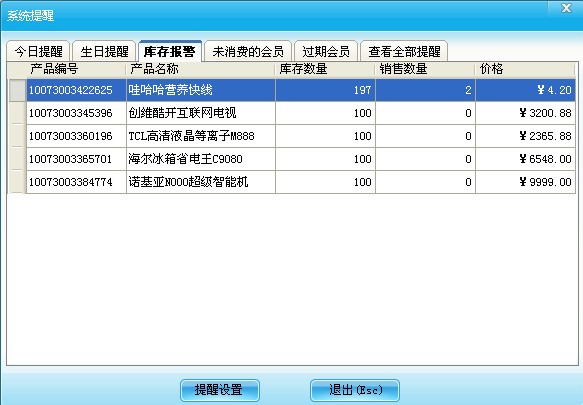Click the ¥6548.00 price cell
Image resolution: width=583 pixels, height=405 pixels.
pos(526,159)
